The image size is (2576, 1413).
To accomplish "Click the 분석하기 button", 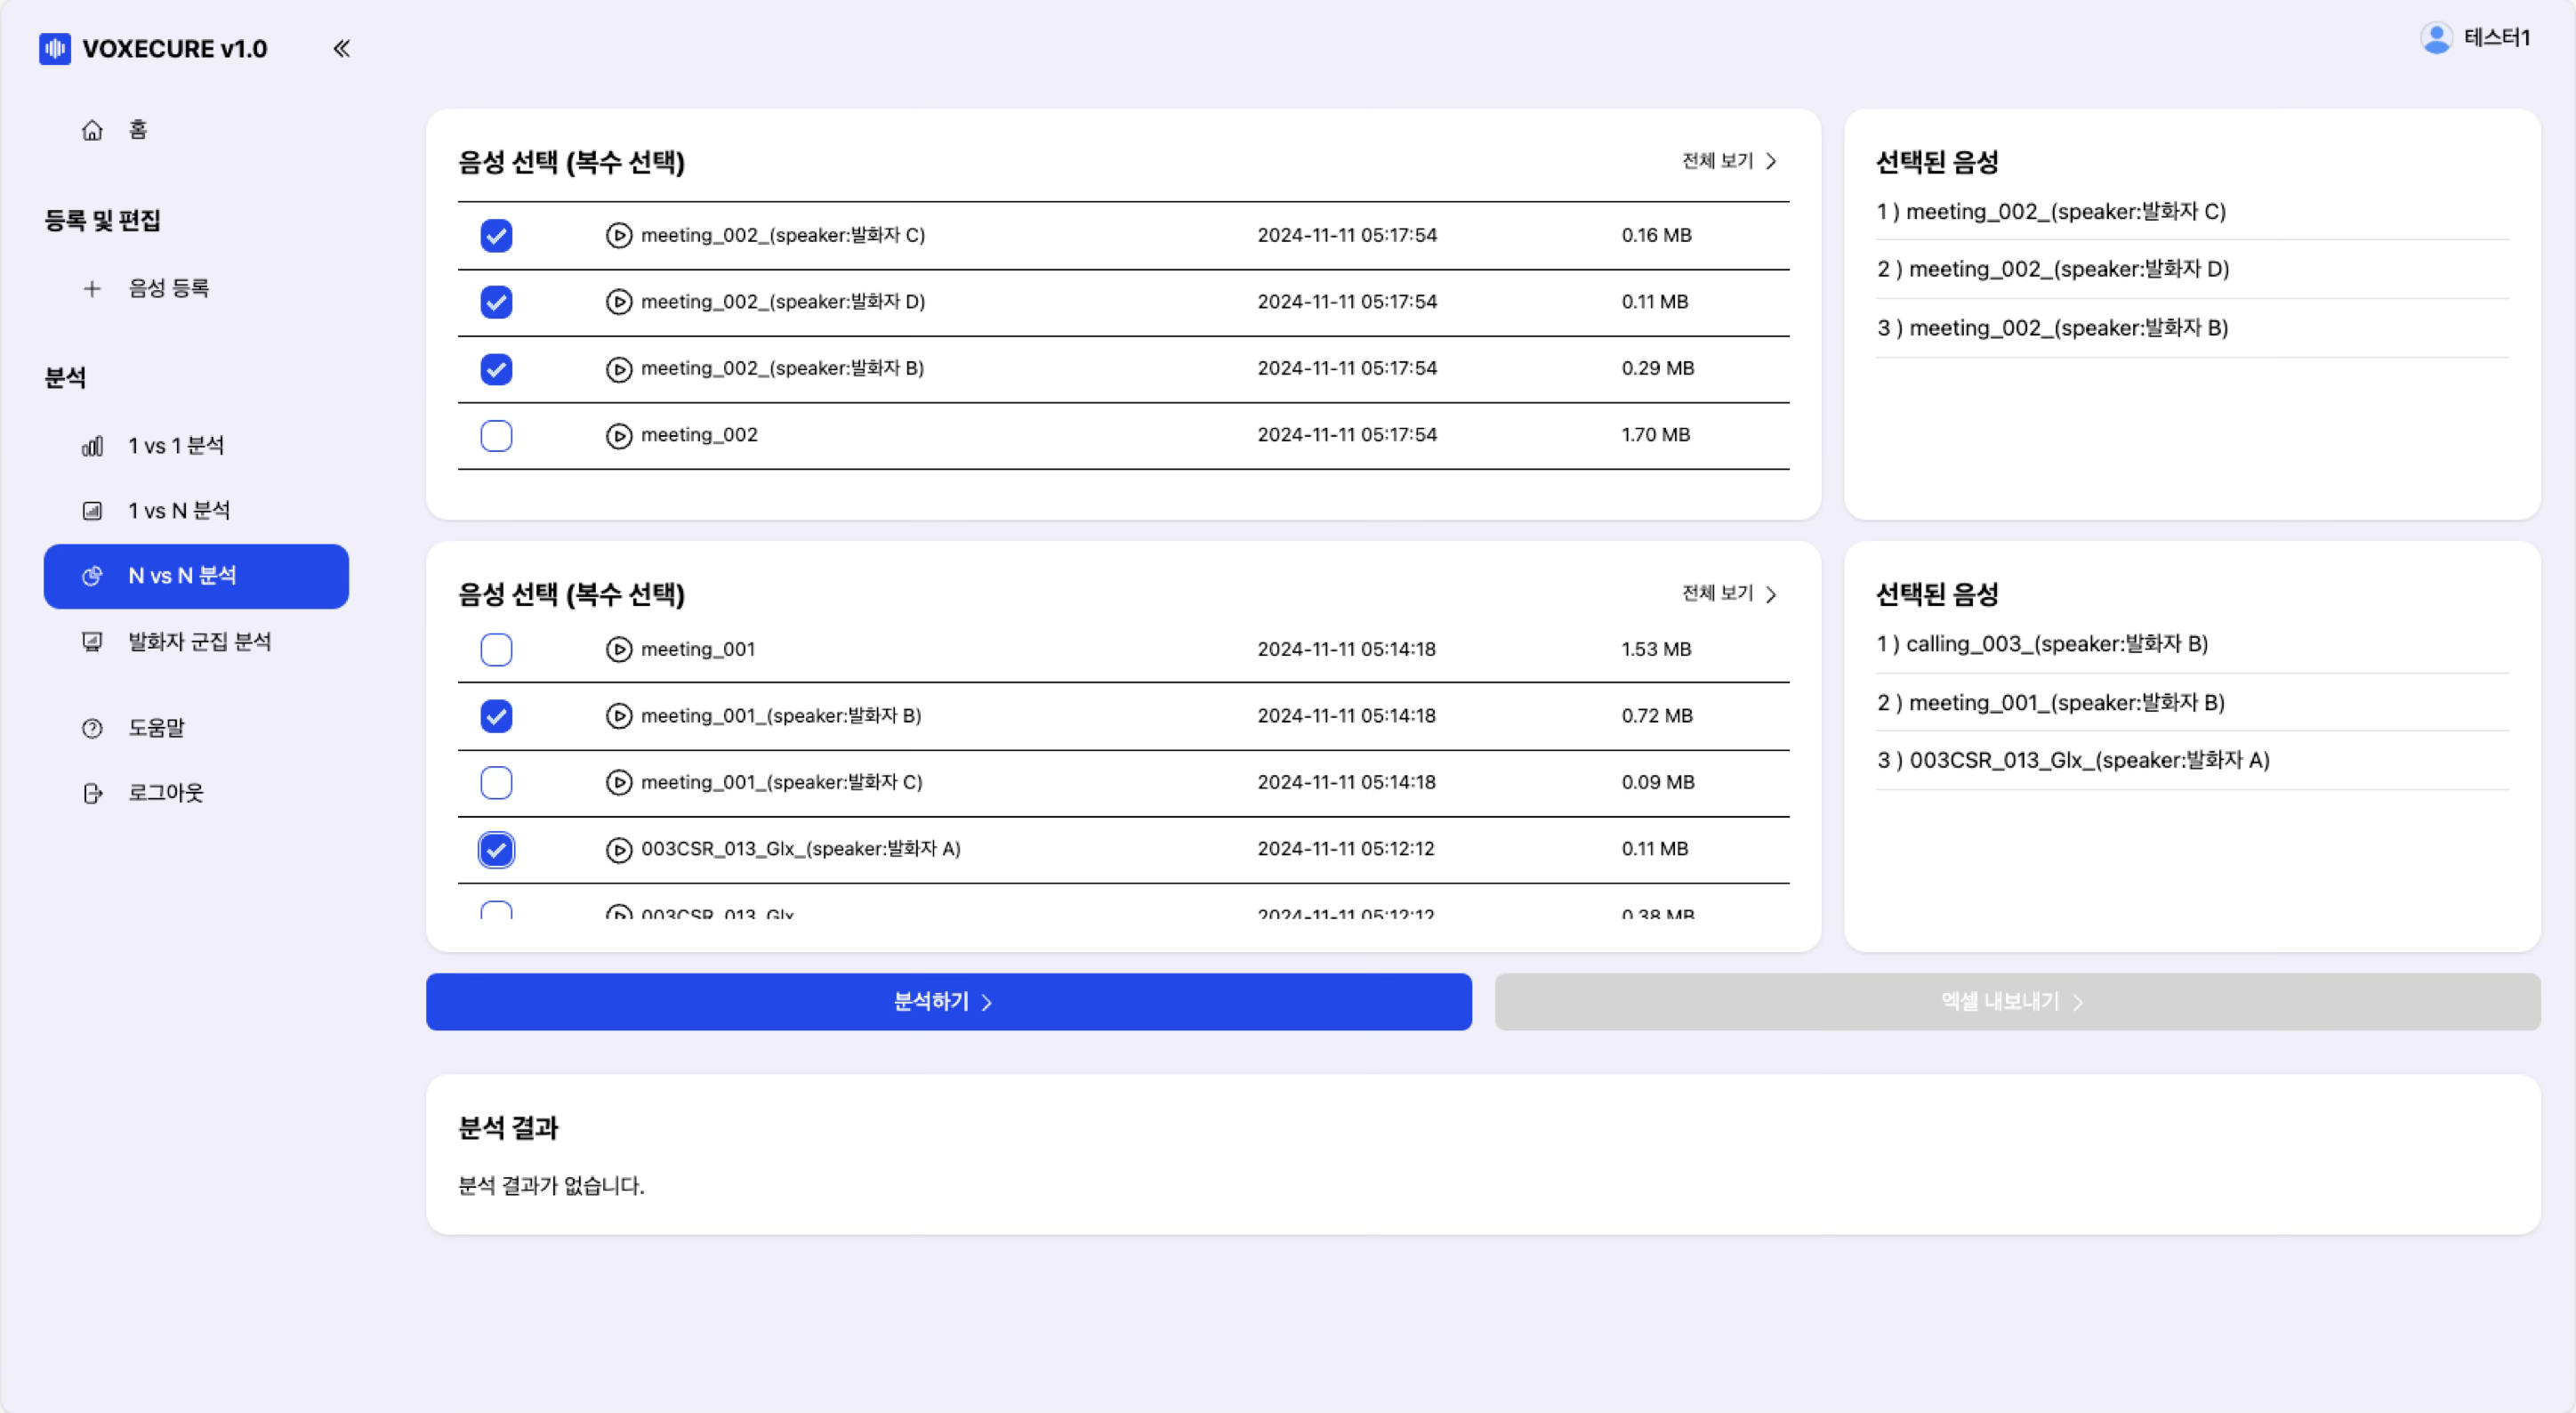I will coord(947,1002).
